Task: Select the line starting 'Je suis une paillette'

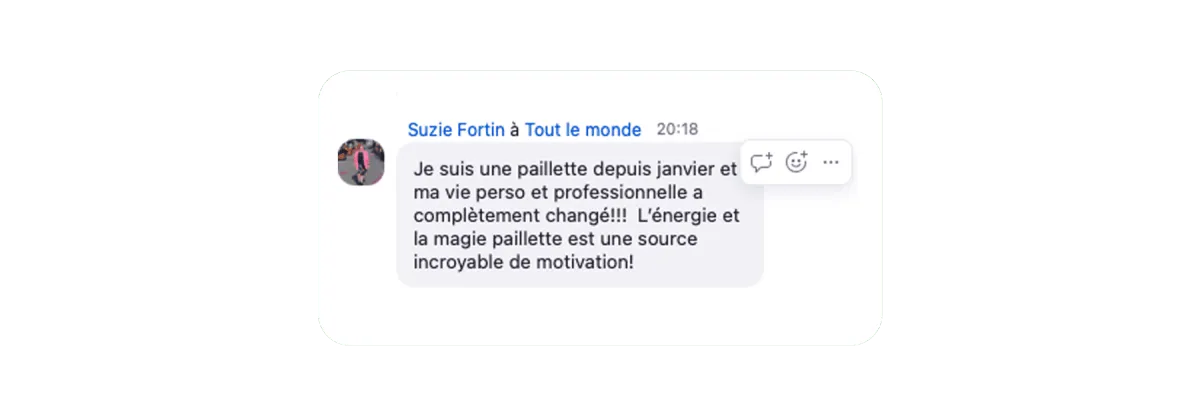Action: click(x=574, y=170)
